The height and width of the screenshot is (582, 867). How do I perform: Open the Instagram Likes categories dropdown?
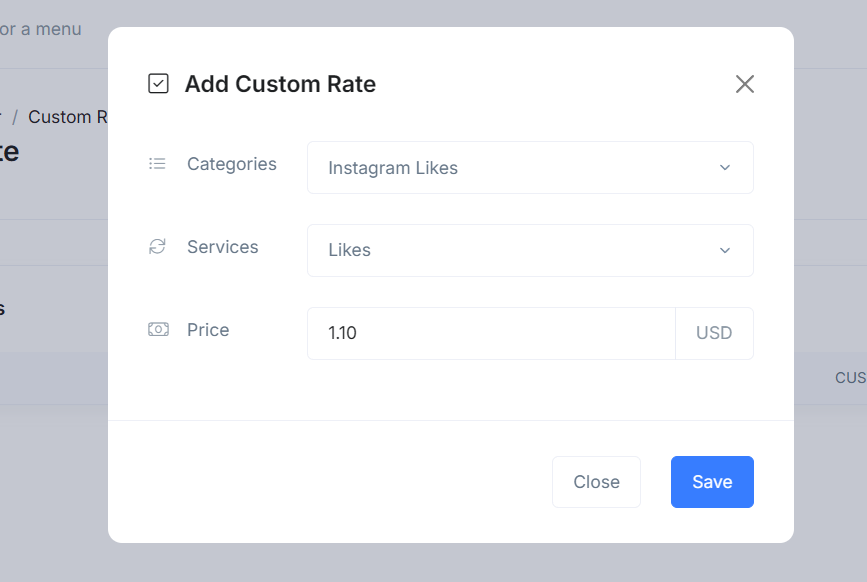coord(530,167)
